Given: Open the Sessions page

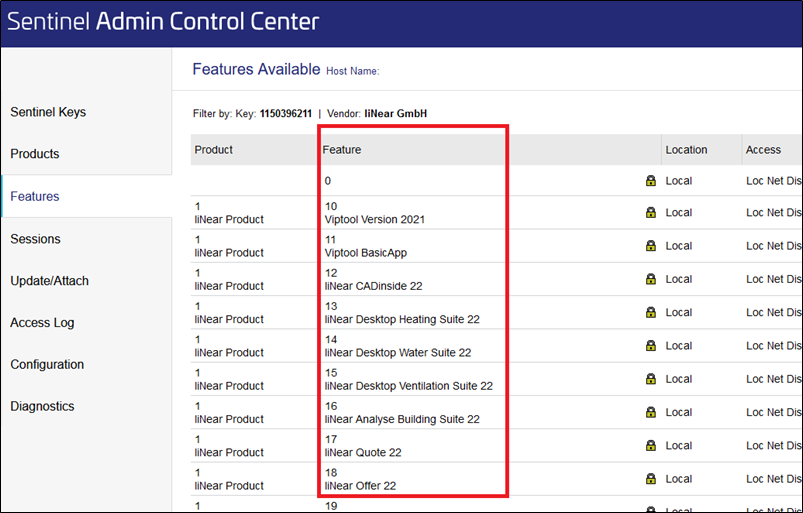Looking at the screenshot, I should click(35, 239).
